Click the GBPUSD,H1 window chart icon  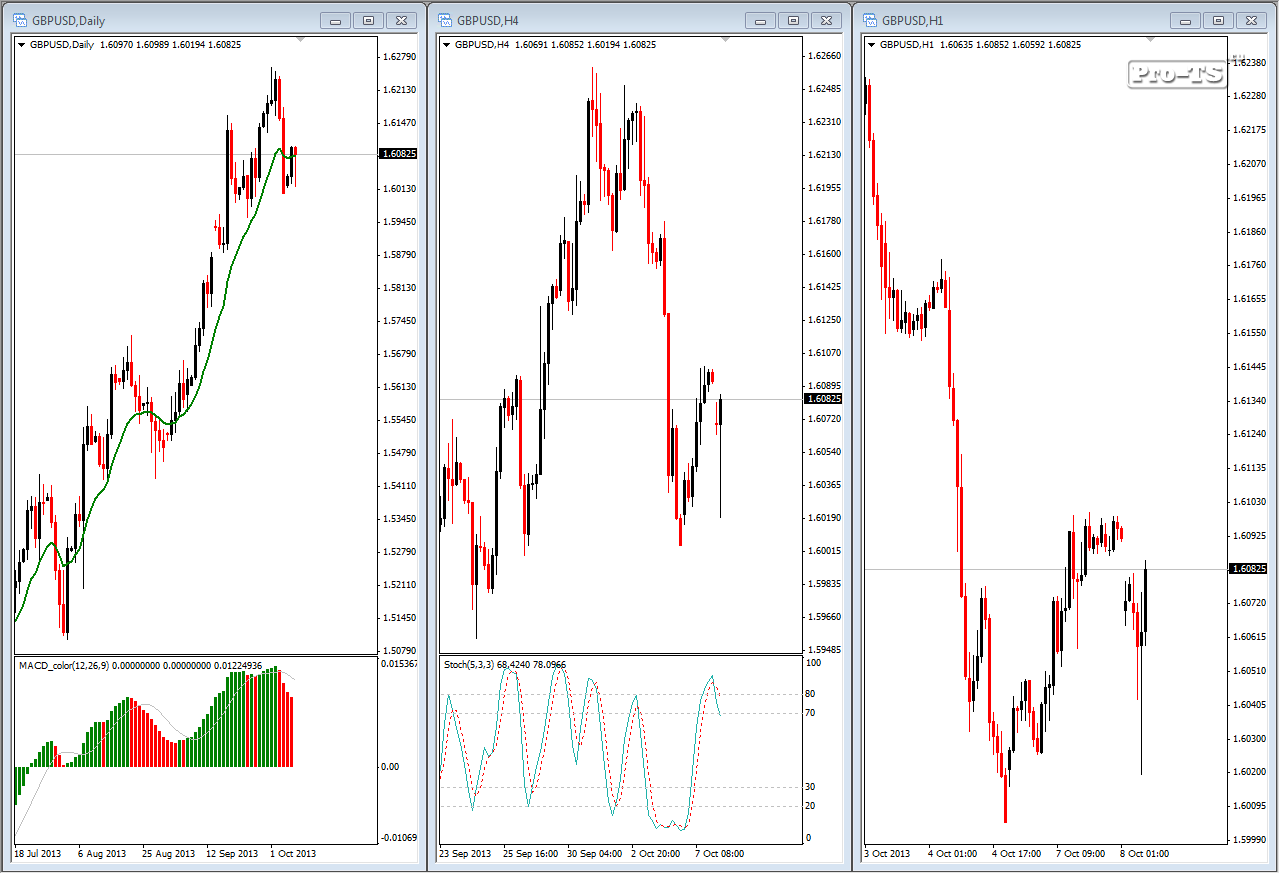tap(869, 20)
